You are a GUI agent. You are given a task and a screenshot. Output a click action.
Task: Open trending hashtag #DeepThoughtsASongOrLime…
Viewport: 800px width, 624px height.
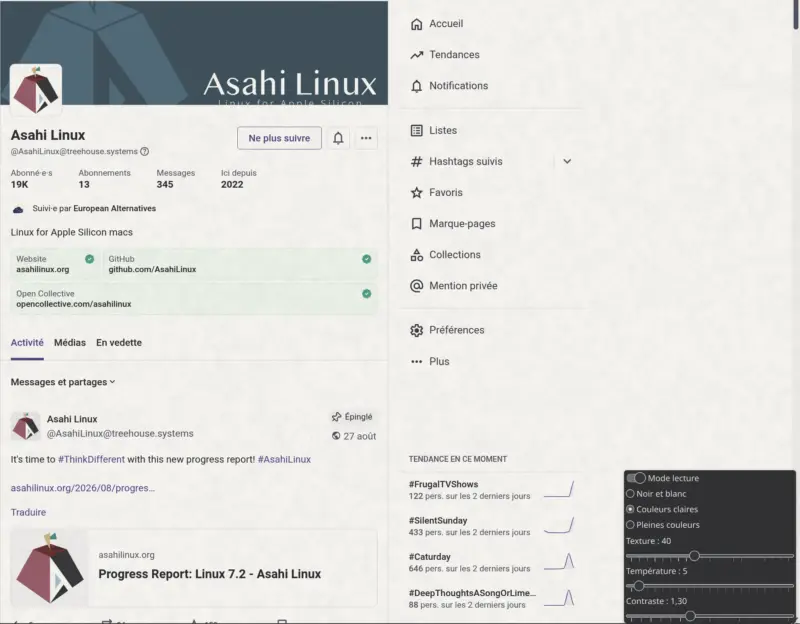[472, 593]
